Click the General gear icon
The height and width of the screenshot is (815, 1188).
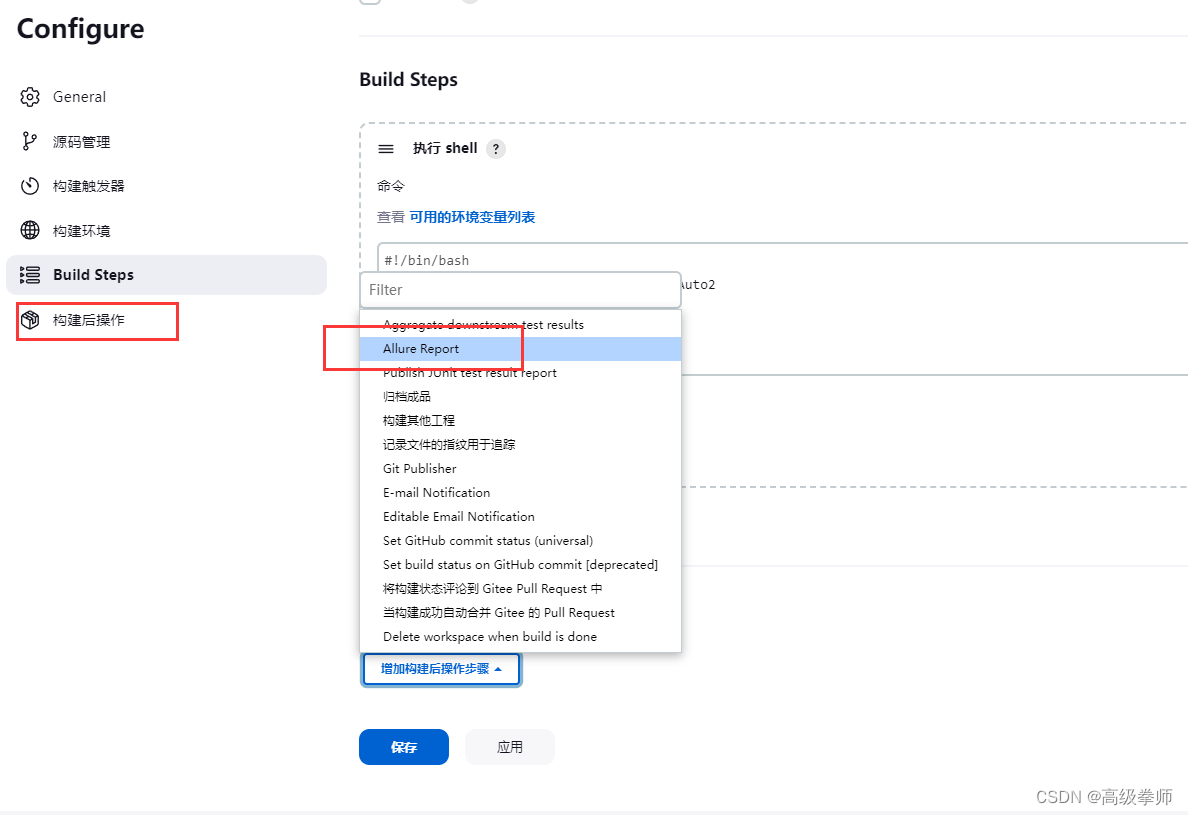pos(30,97)
